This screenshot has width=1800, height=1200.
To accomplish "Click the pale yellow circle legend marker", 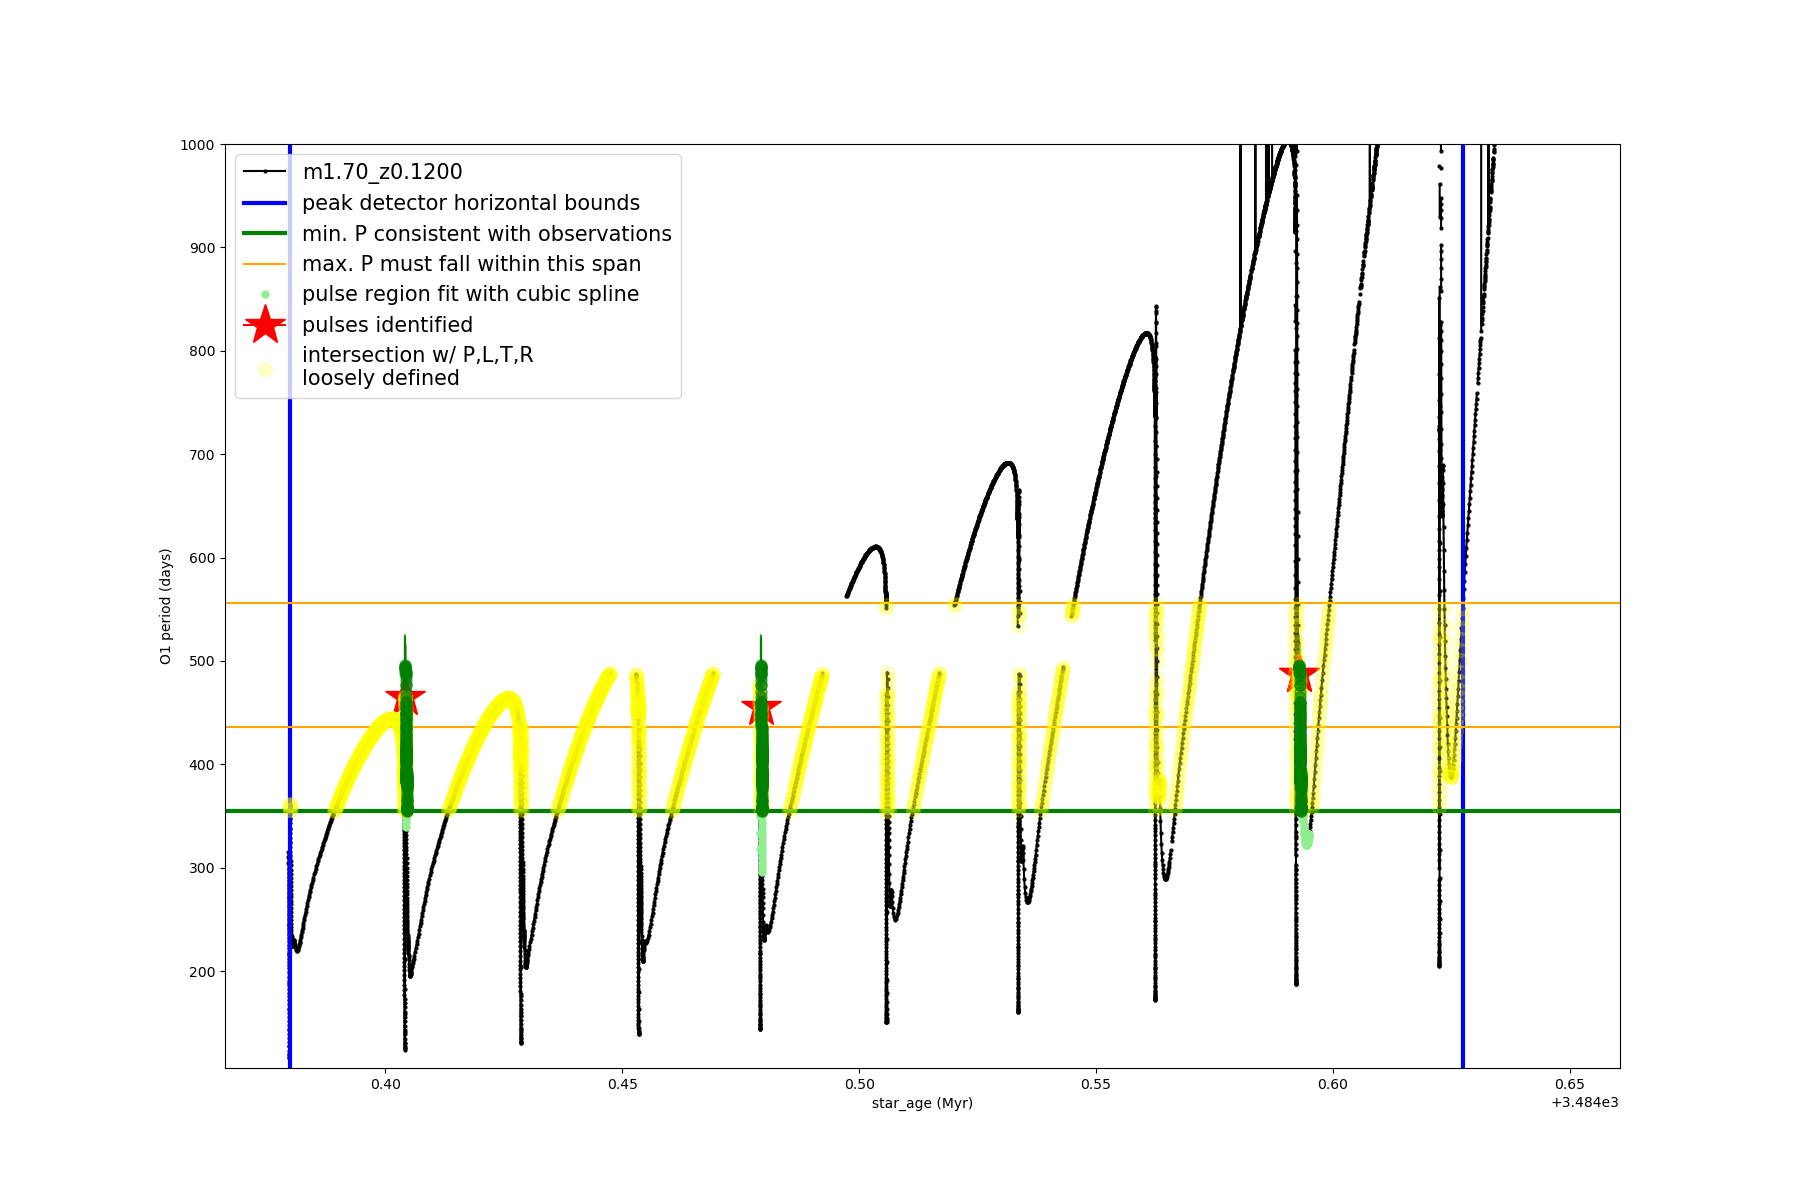I will pos(265,369).
